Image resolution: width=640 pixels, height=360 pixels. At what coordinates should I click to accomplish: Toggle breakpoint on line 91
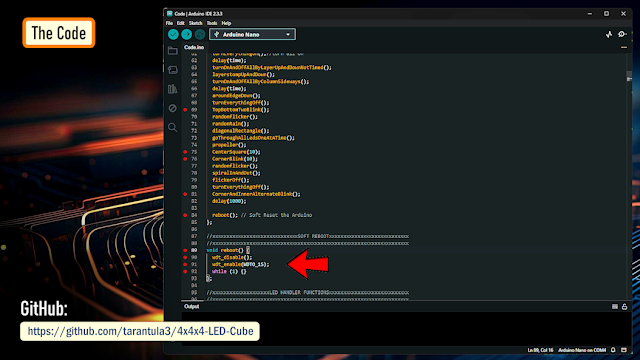(185, 264)
